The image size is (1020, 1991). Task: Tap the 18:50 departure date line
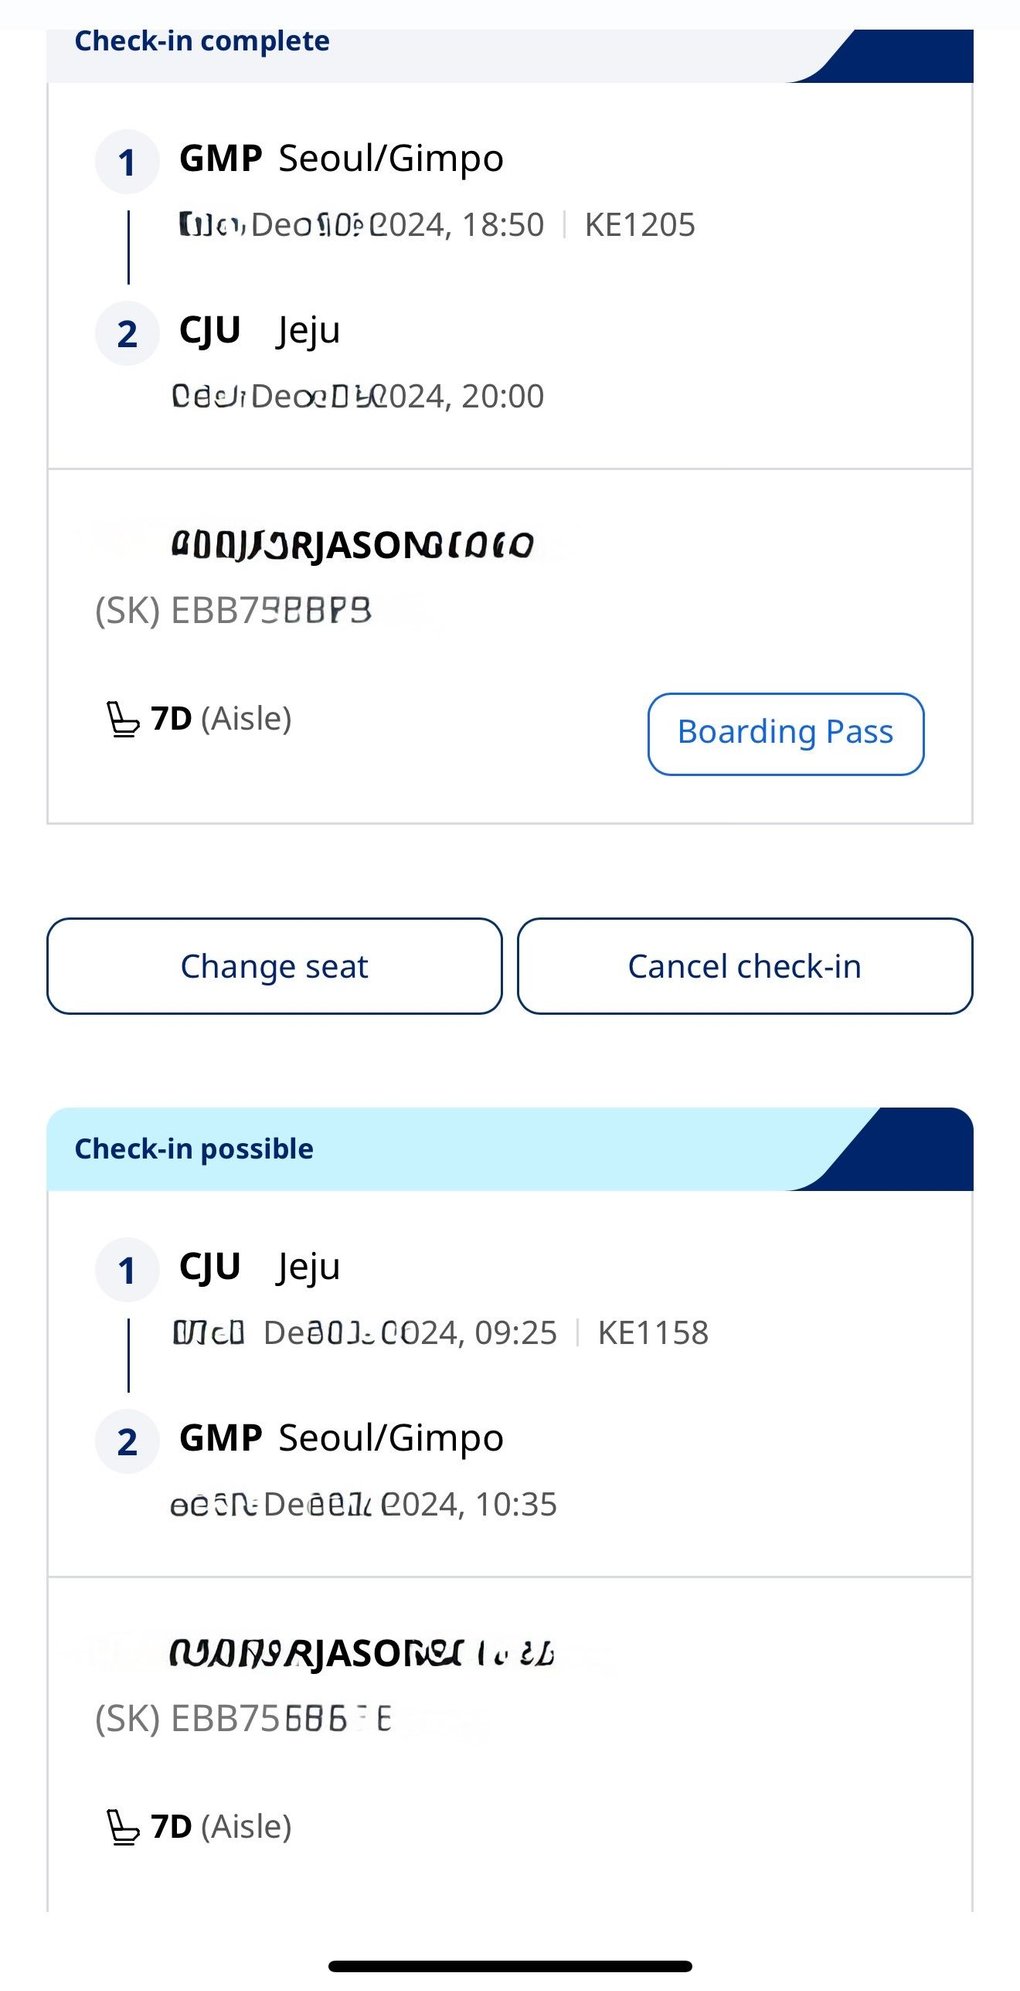click(x=362, y=225)
